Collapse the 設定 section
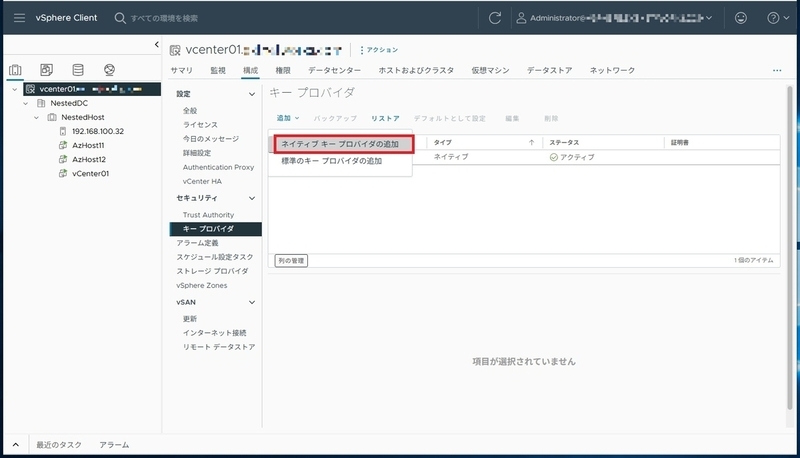This screenshot has height=458, width=800. 252,94
